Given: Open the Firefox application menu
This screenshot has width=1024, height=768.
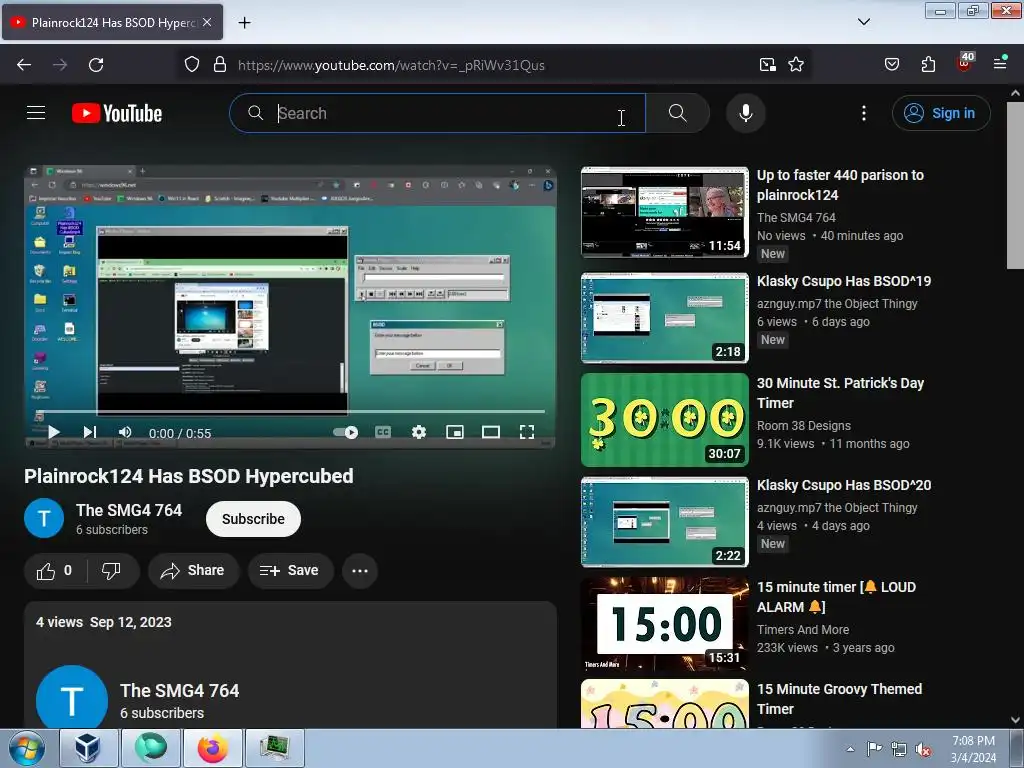Looking at the screenshot, I should (1000, 63).
